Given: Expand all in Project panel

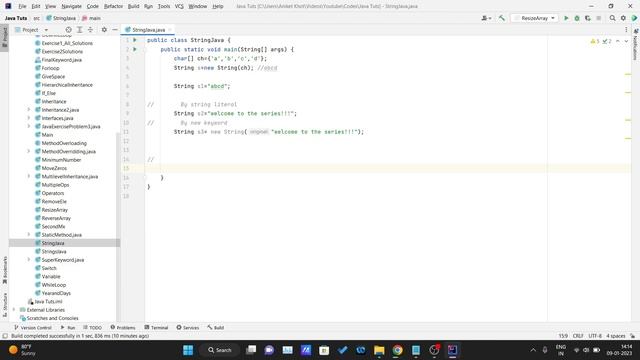Looking at the screenshot, I should click(80, 30).
